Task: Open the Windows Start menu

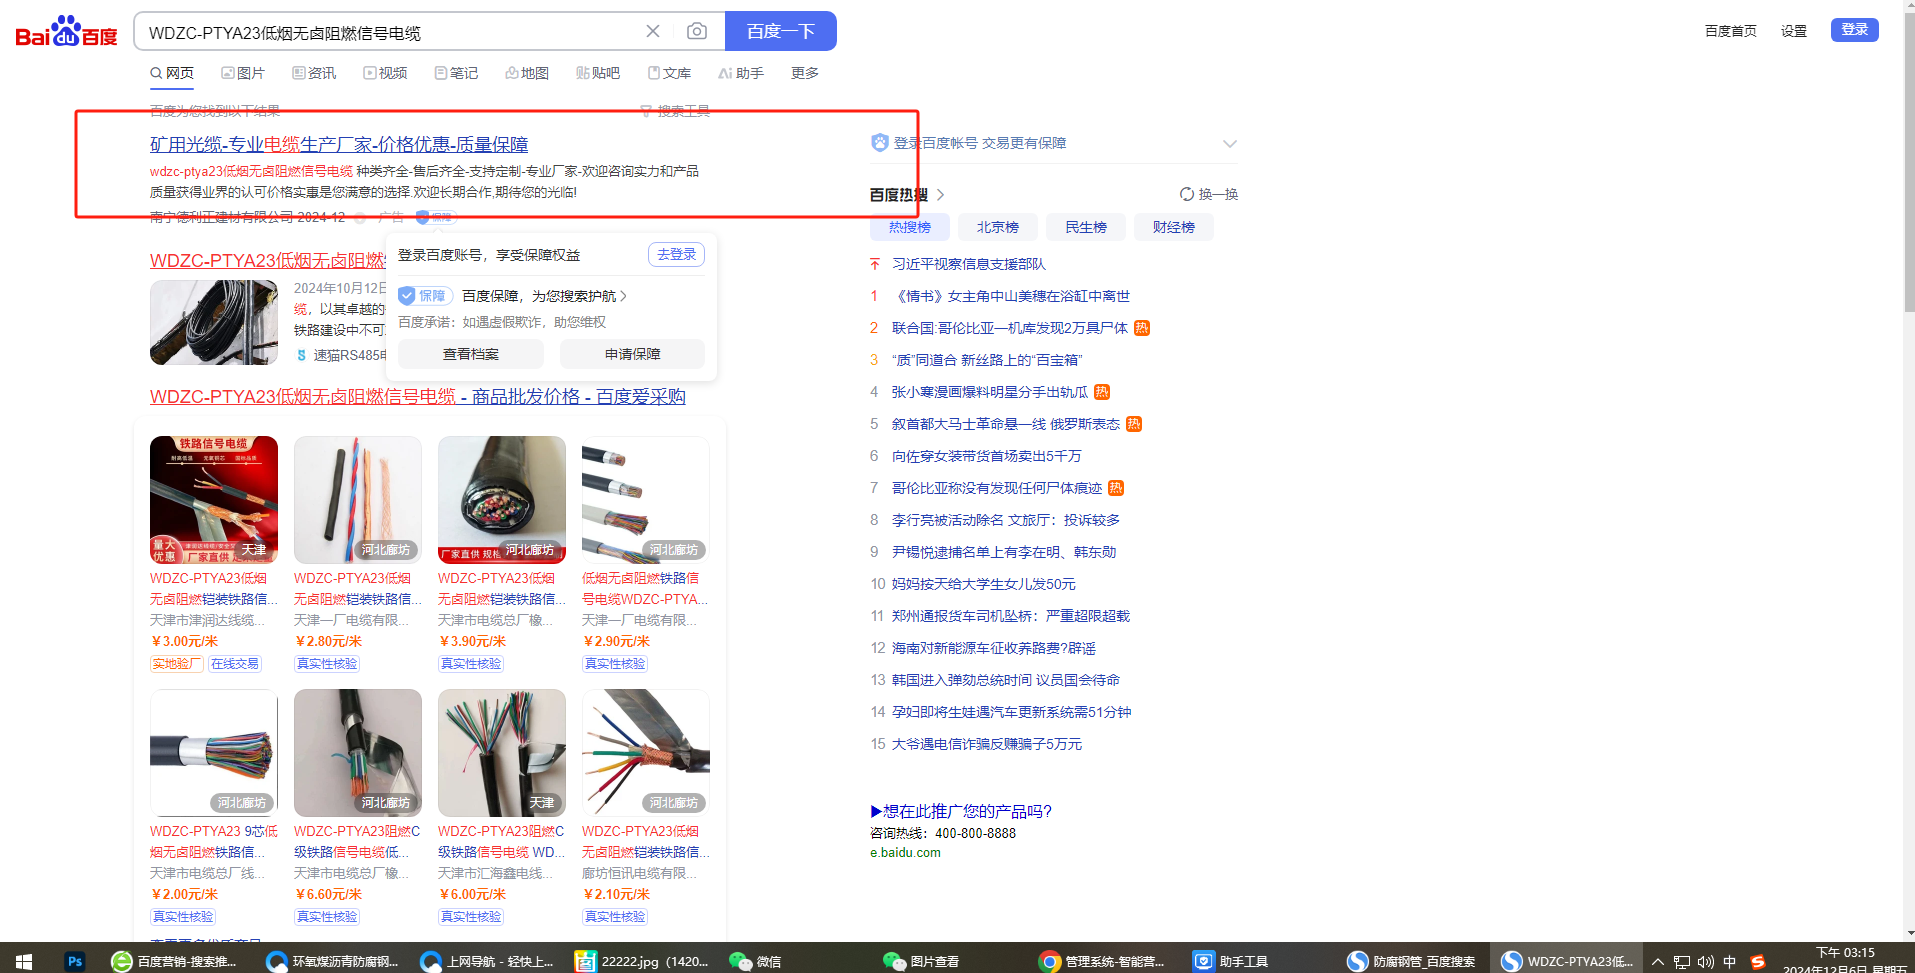Action: click(x=24, y=961)
